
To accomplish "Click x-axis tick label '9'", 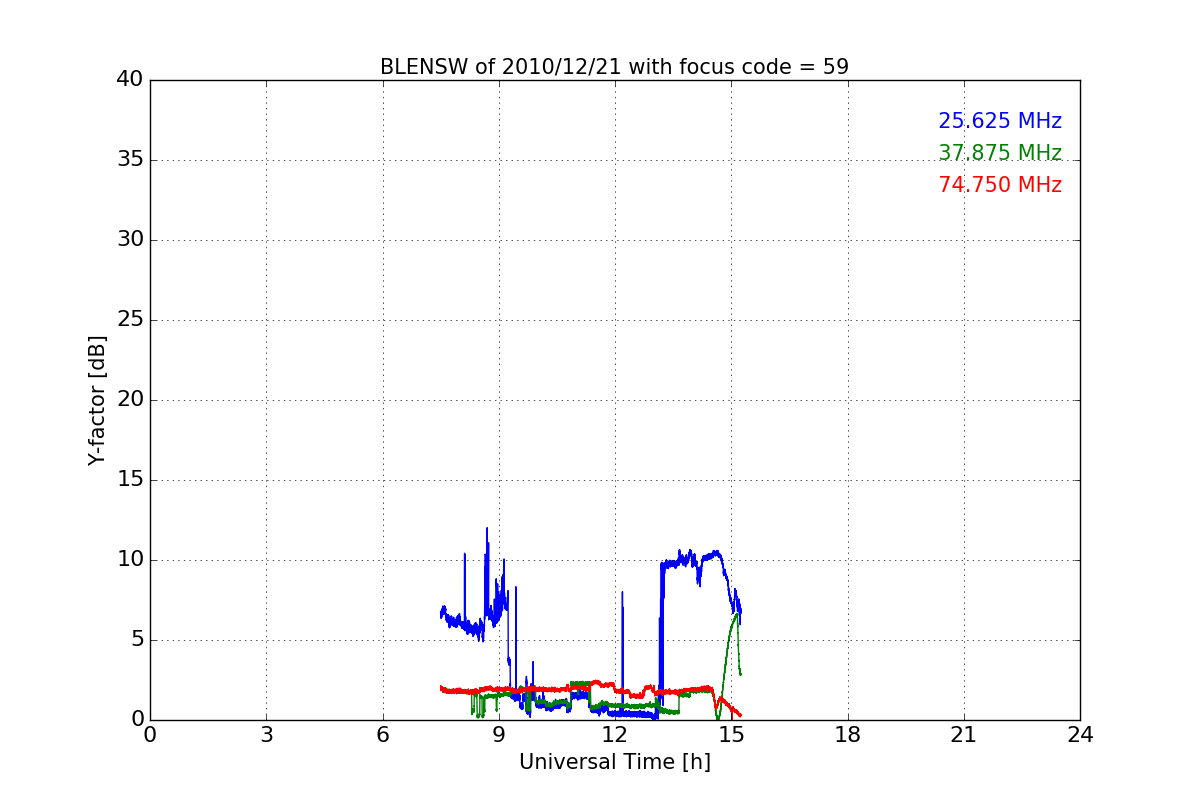I will point(499,735).
